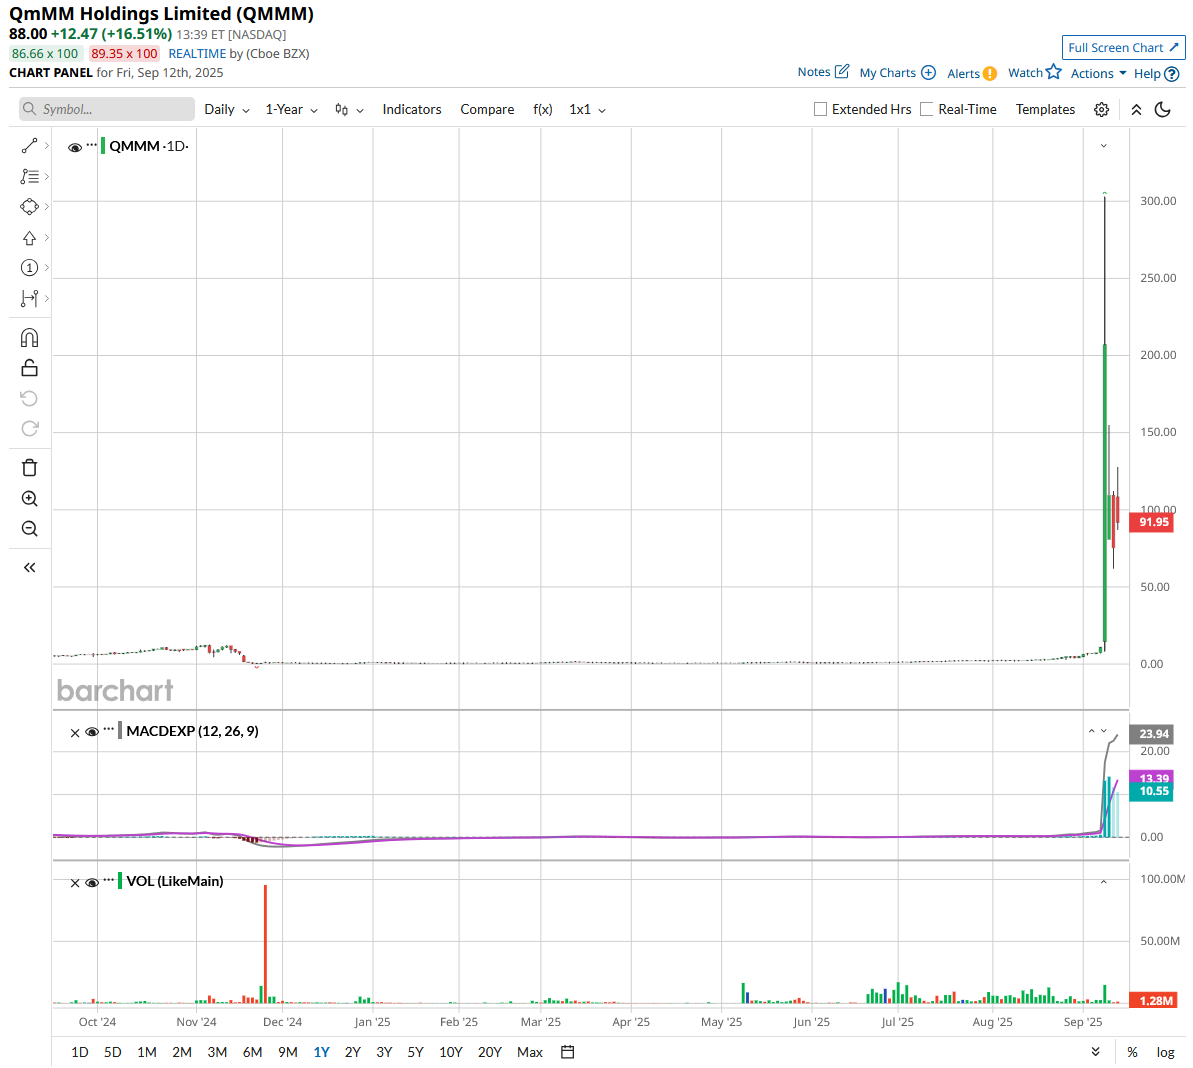Image resolution: width=1193 pixels, height=1068 pixels.
Task: Toggle the lock drawings padlock
Action: [30, 368]
